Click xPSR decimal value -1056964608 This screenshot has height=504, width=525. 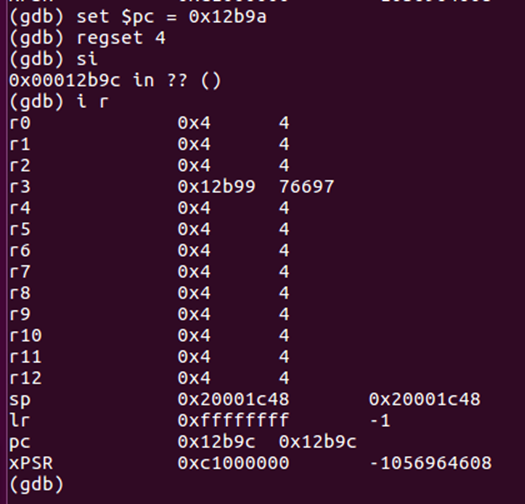click(x=430, y=463)
